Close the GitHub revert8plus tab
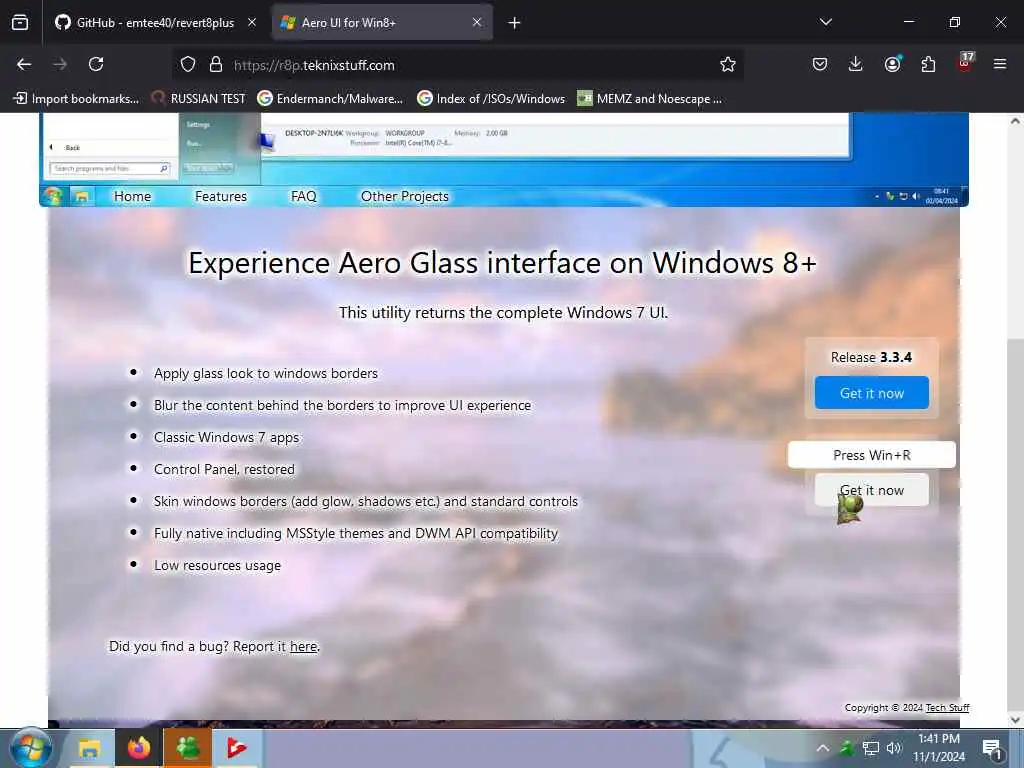1024x768 pixels. click(x=252, y=22)
